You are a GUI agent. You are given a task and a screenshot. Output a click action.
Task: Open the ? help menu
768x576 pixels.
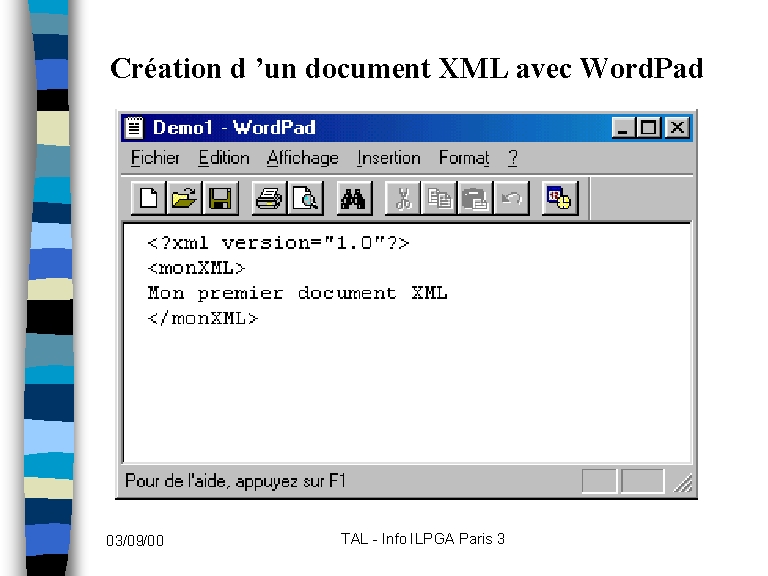point(512,158)
